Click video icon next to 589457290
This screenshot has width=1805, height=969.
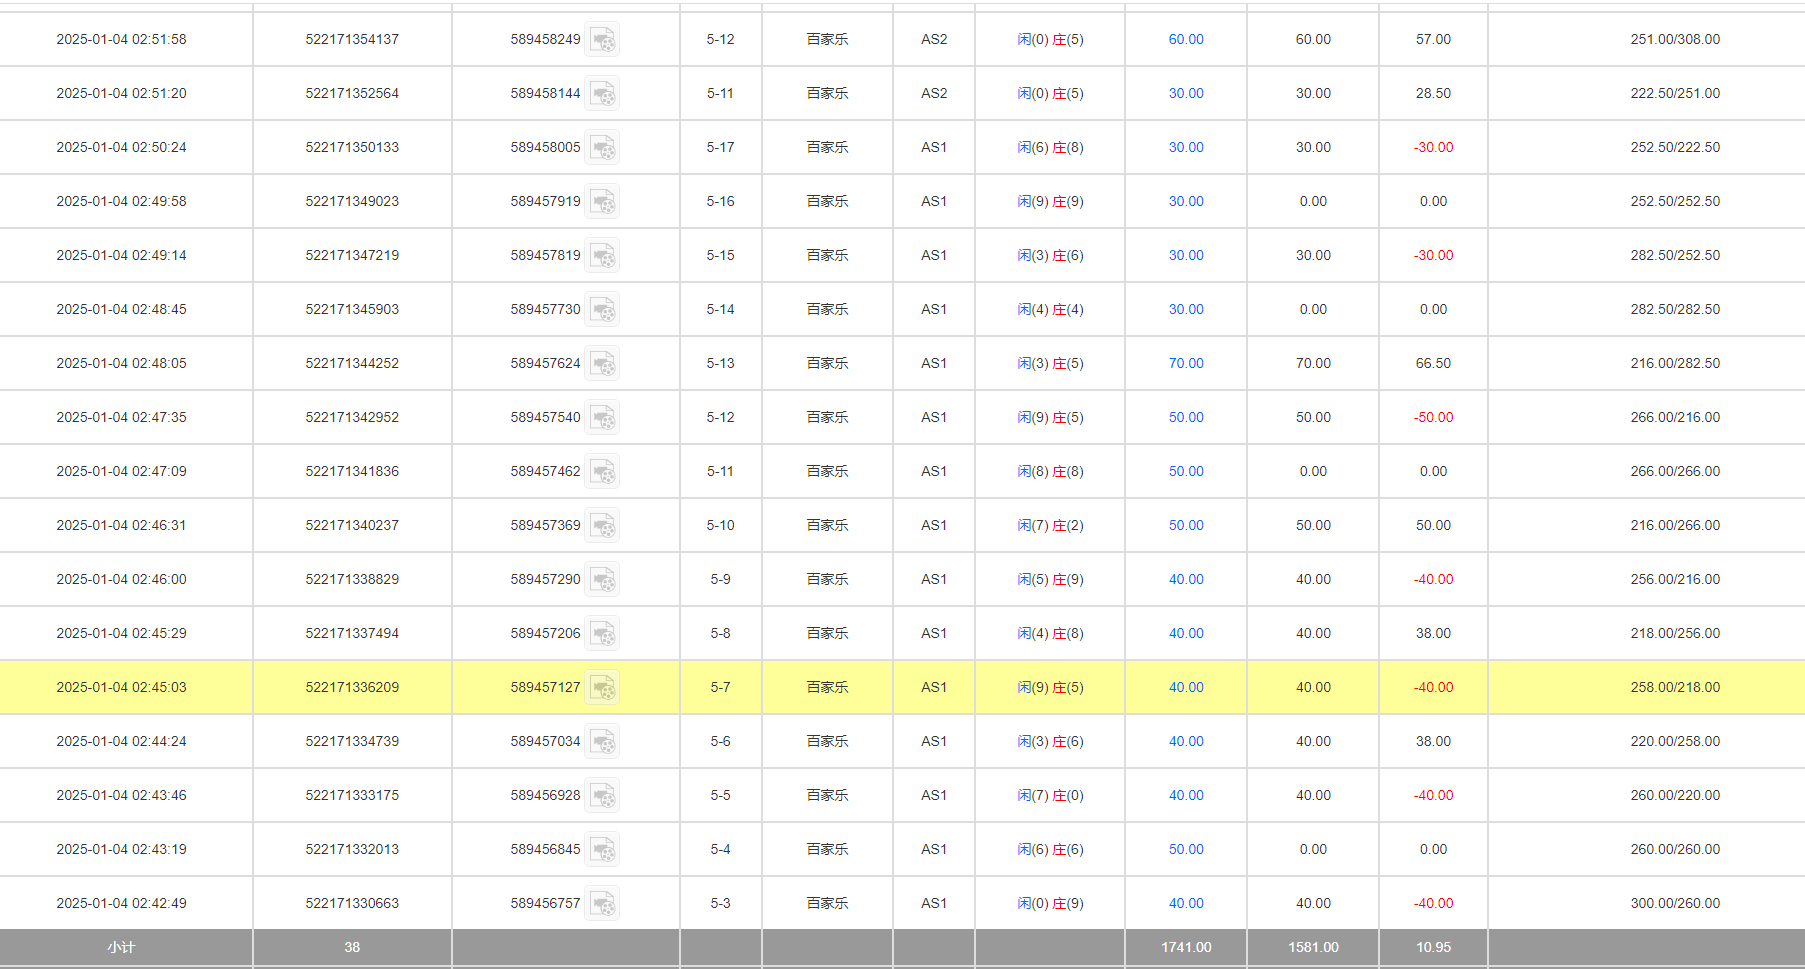pos(602,580)
